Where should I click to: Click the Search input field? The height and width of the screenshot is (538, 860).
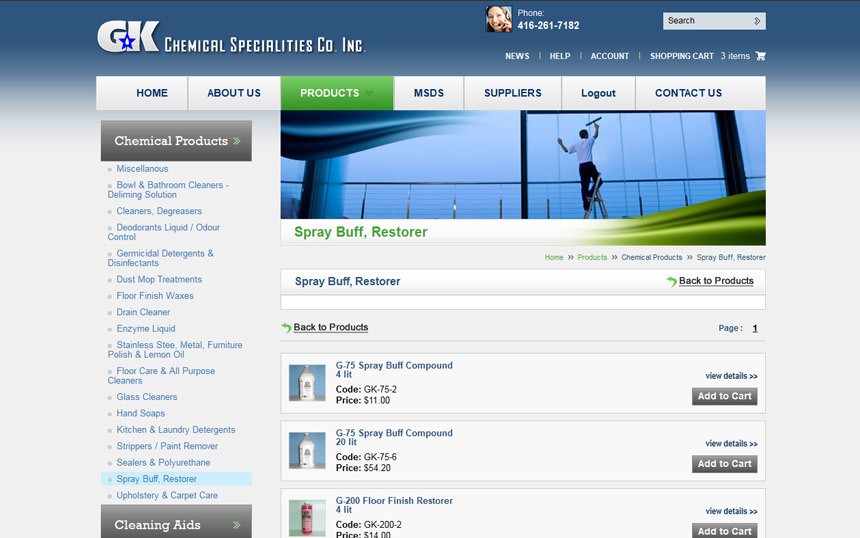pos(707,21)
